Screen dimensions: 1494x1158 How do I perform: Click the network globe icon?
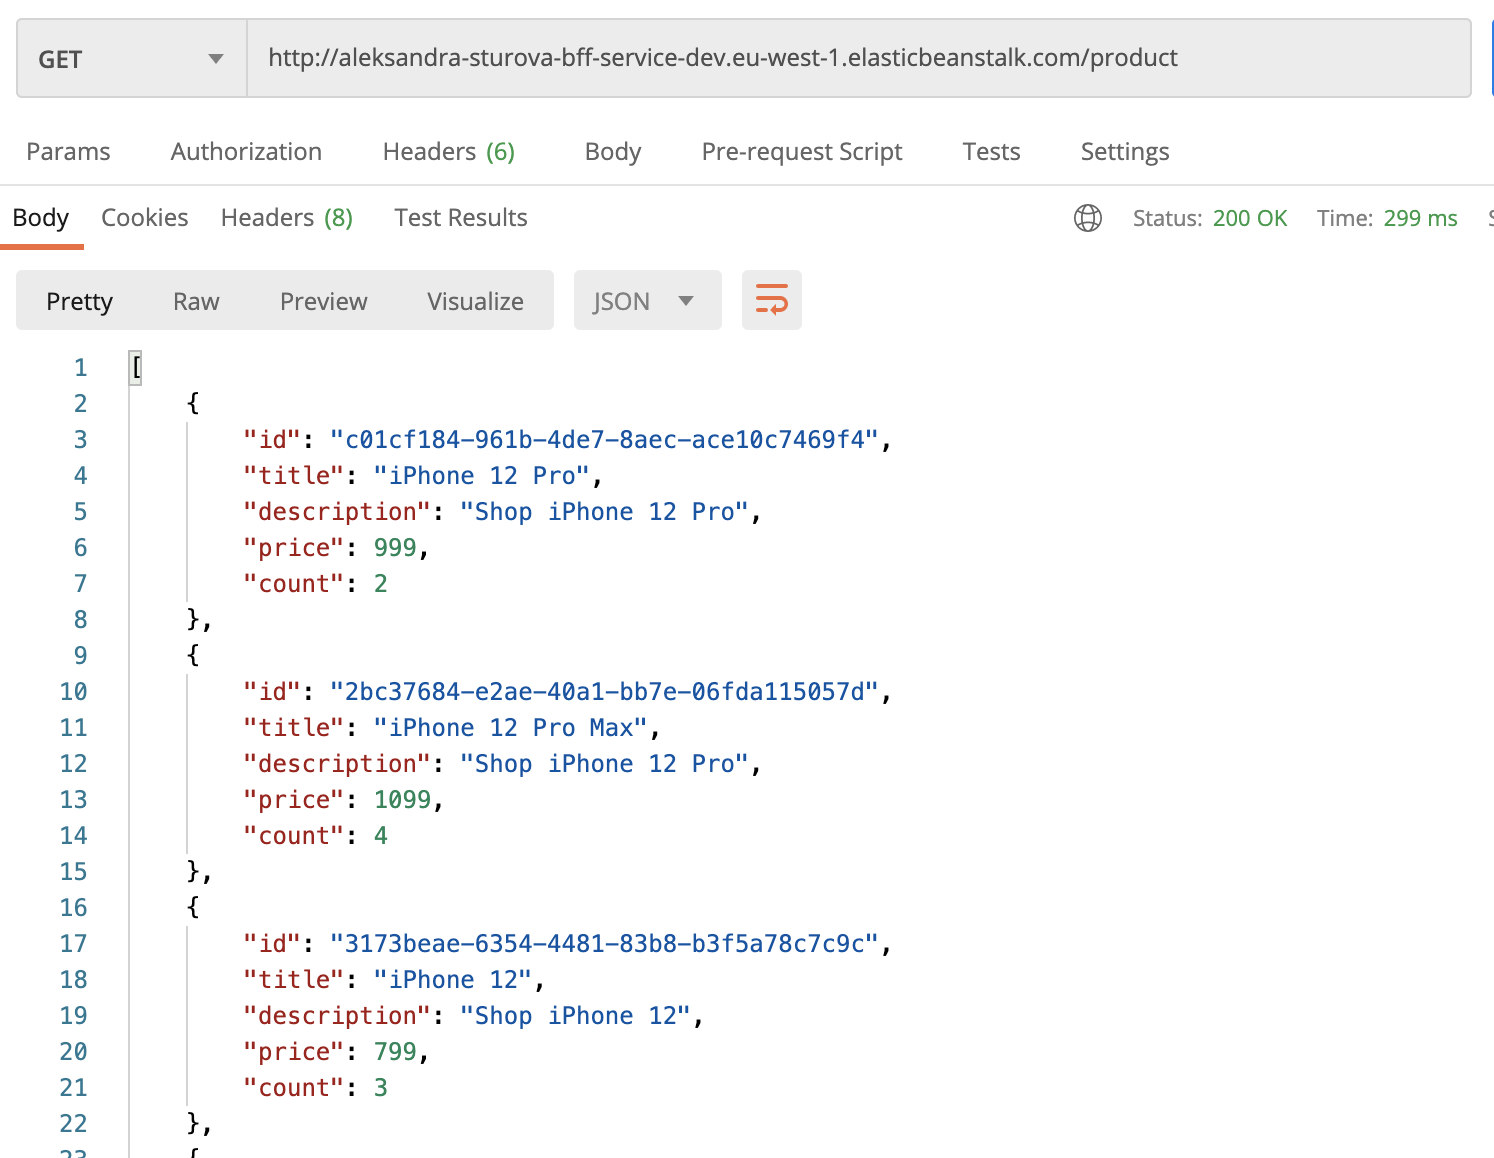coord(1088,218)
